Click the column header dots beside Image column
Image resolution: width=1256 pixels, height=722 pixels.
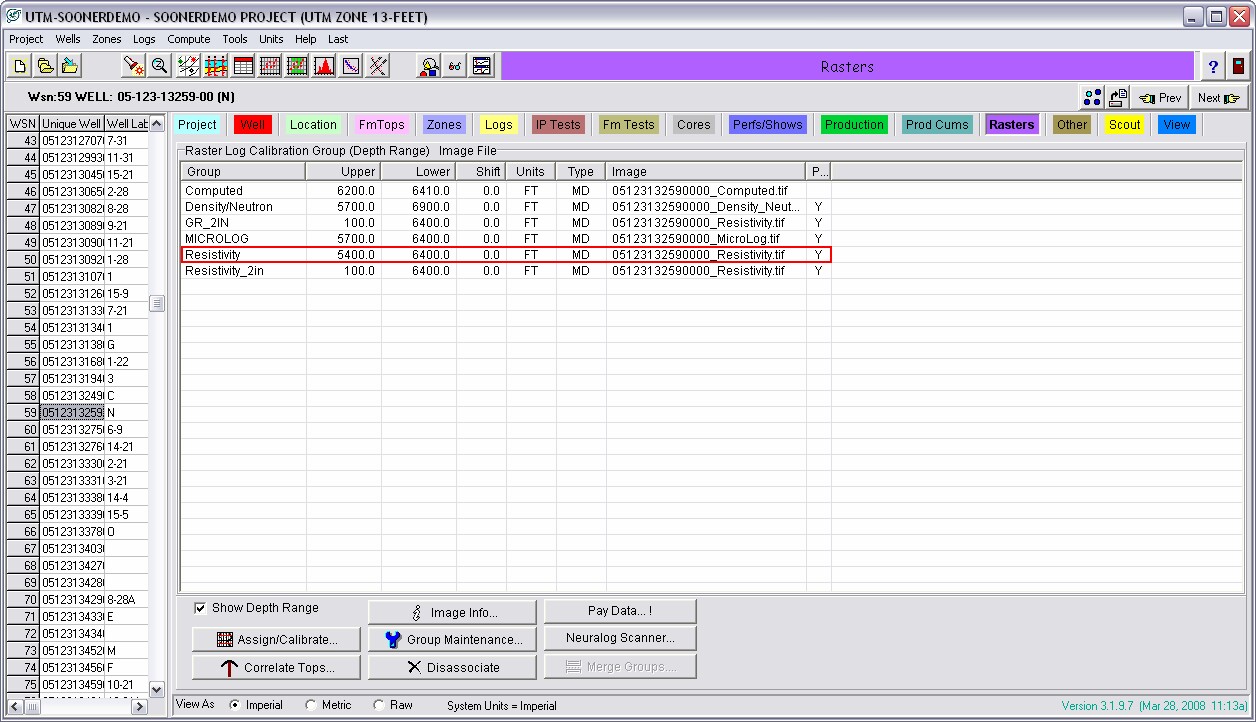(820, 171)
